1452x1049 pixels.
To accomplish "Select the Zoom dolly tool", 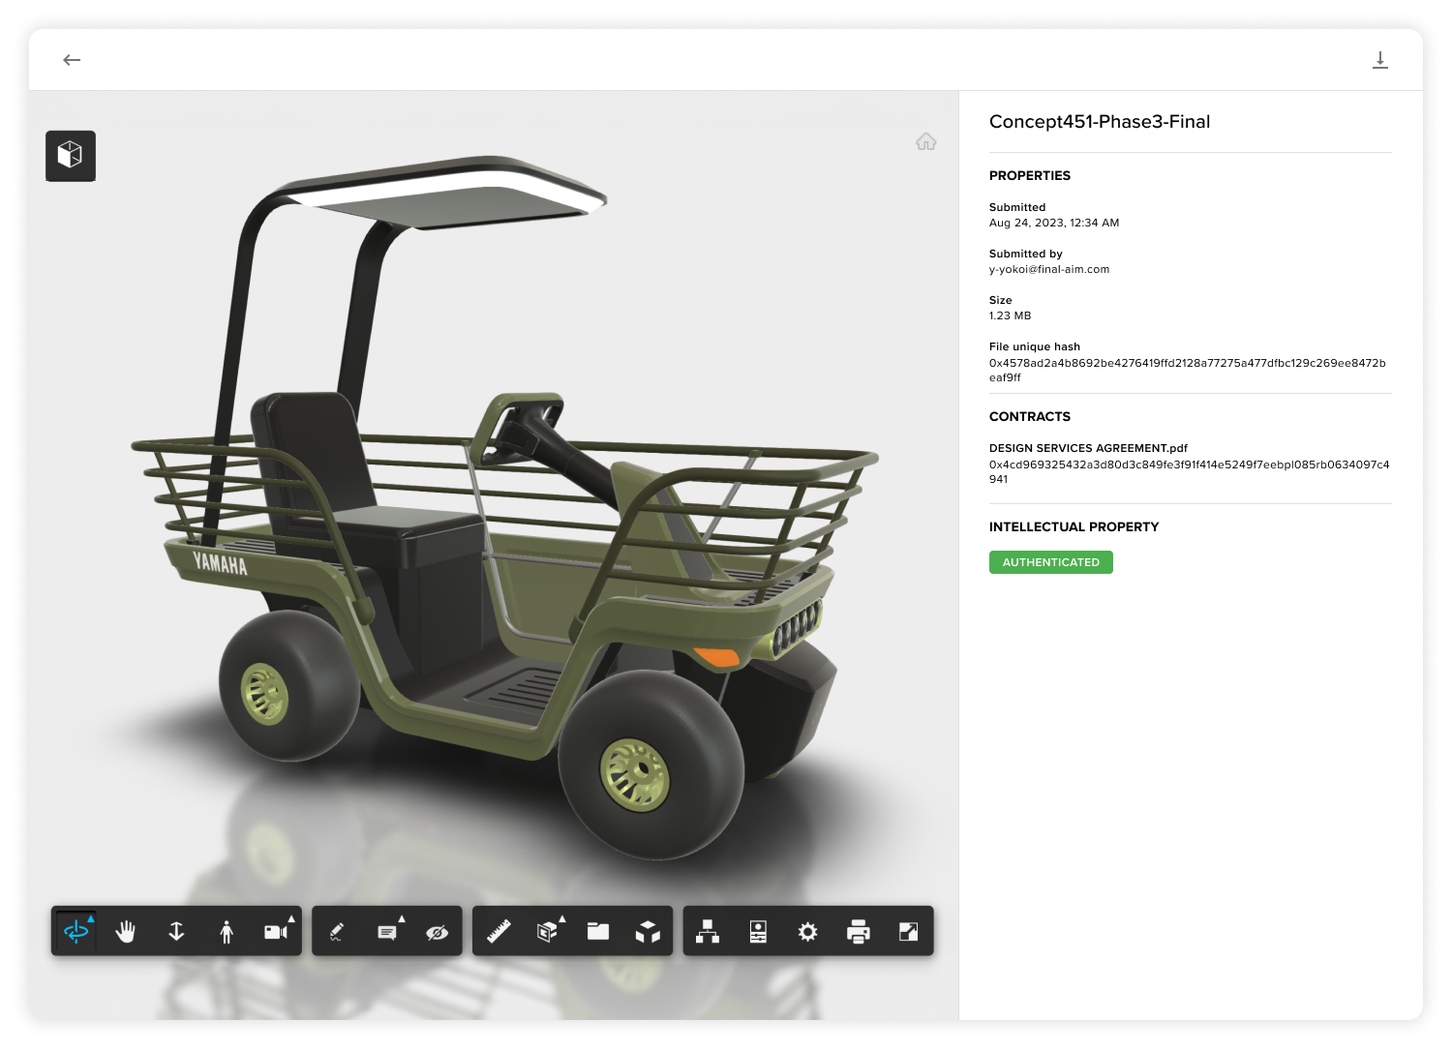I will pos(176,931).
